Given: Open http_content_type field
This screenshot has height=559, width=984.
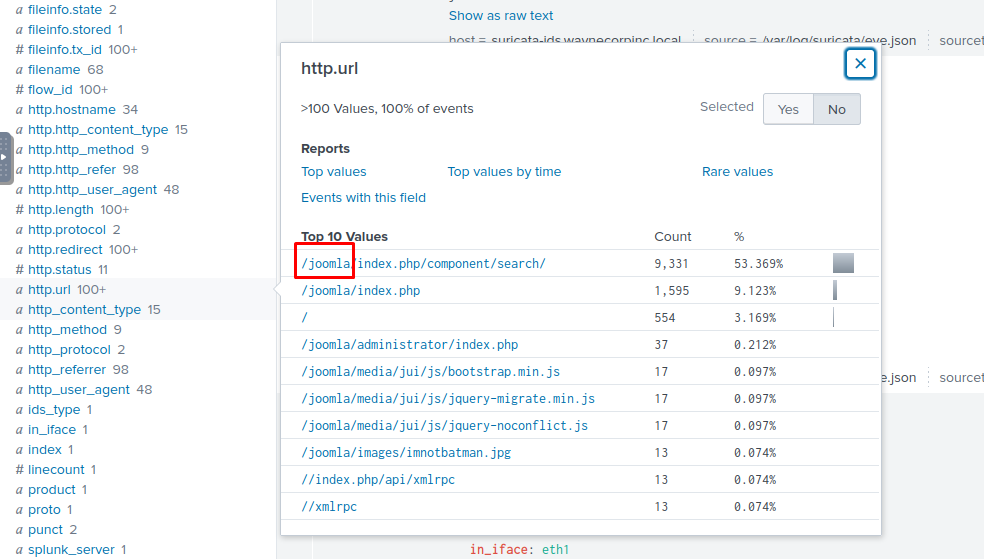Looking at the screenshot, I should click(x=84, y=310).
